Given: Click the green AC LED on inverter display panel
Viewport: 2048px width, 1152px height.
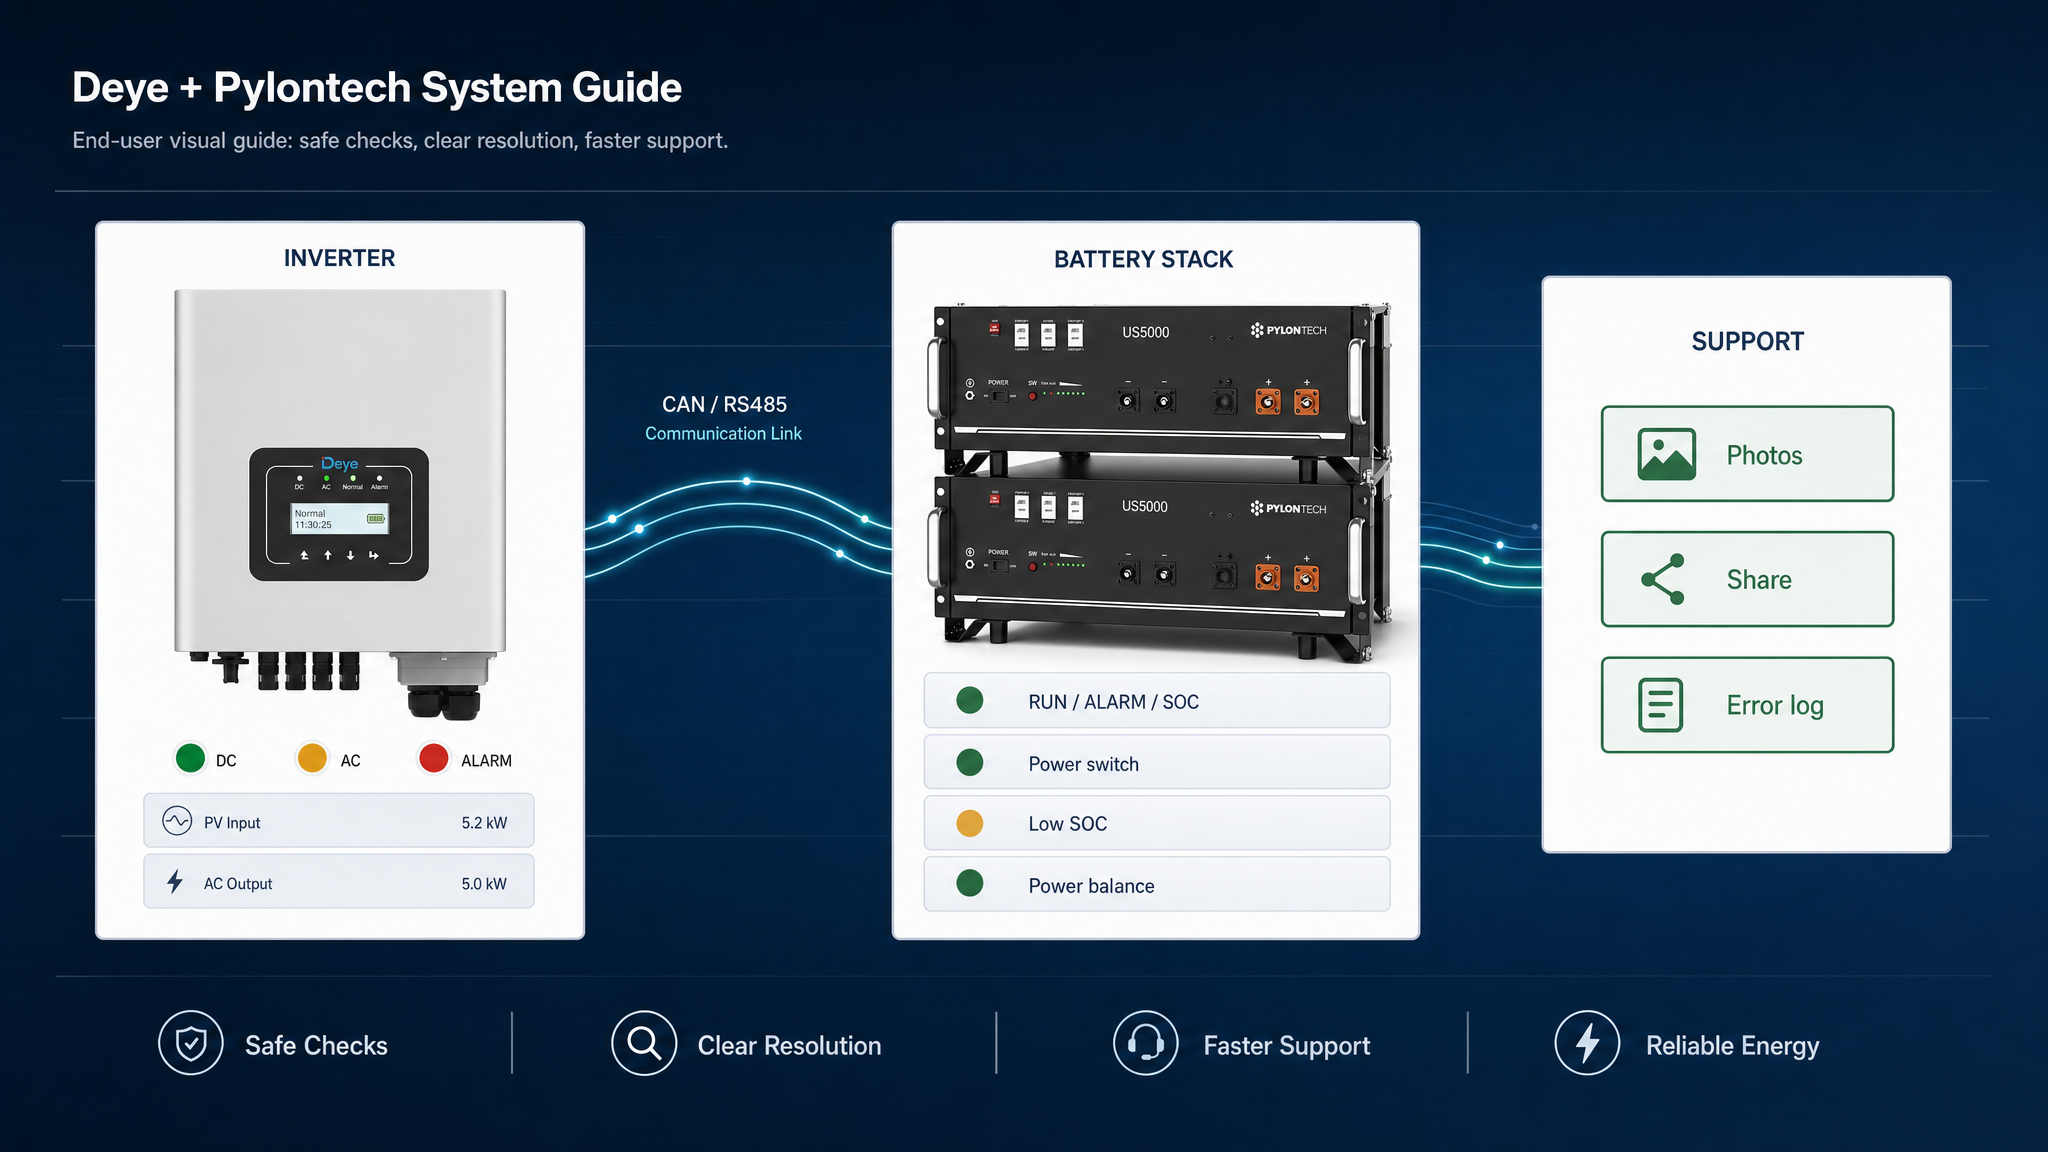Looking at the screenshot, I should (x=326, y=478).
